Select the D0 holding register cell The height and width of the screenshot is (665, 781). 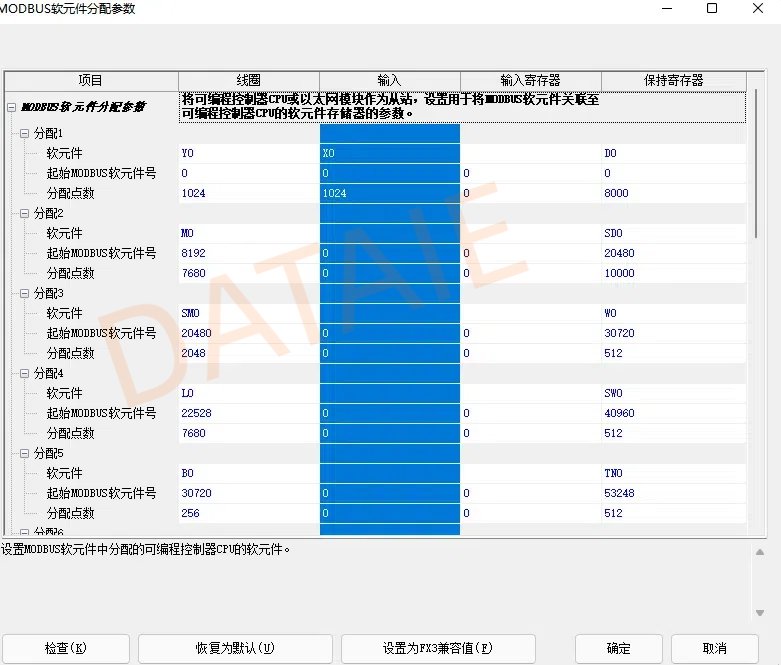click(x=674, y=153)
